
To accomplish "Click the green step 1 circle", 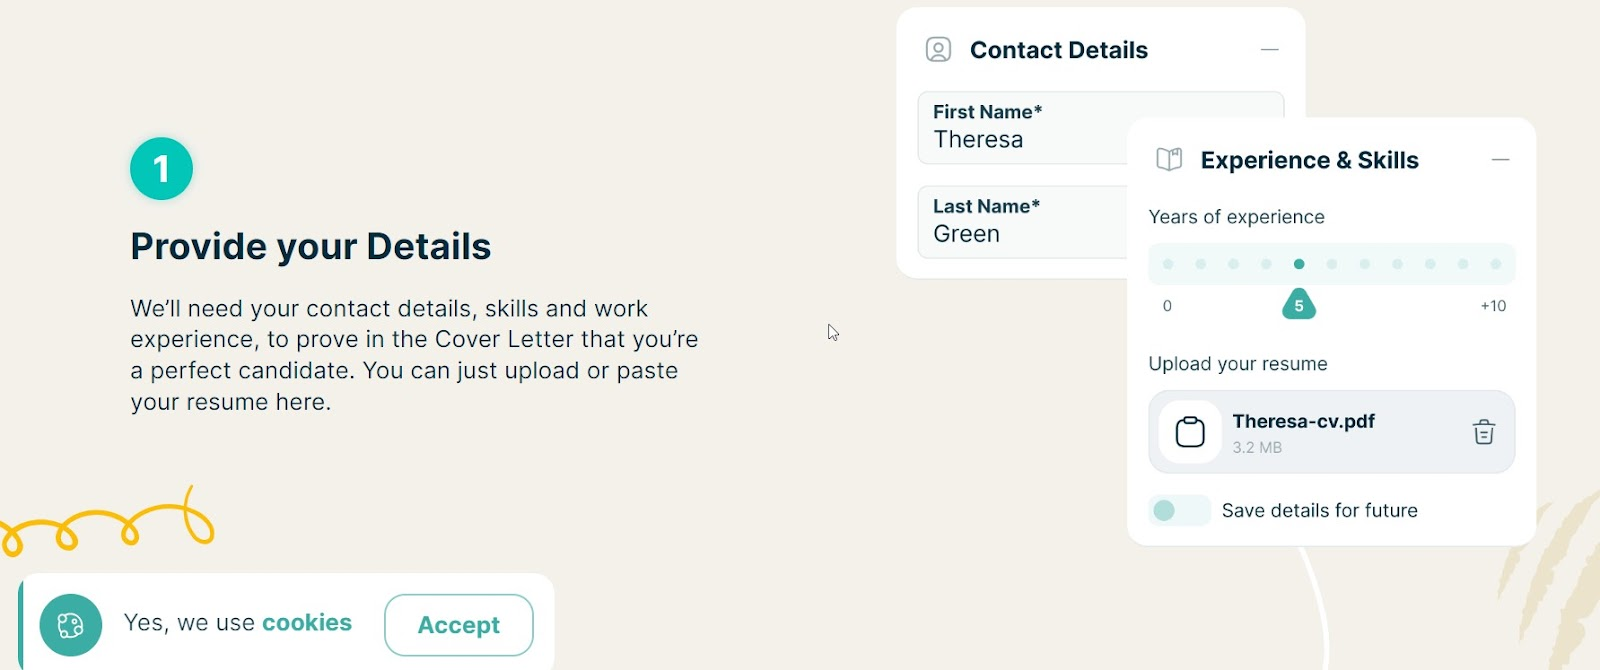I will tap(161, 169).
